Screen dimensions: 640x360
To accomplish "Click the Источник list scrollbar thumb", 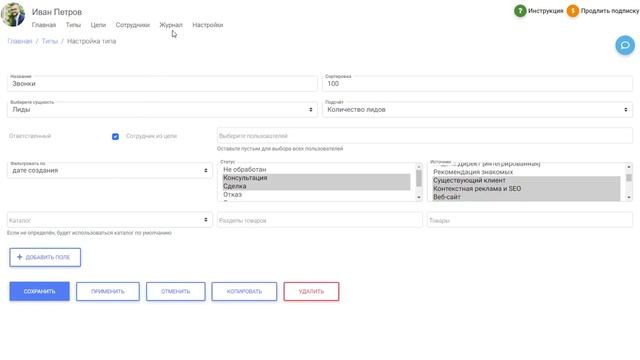I will click(x=629, y=178).
